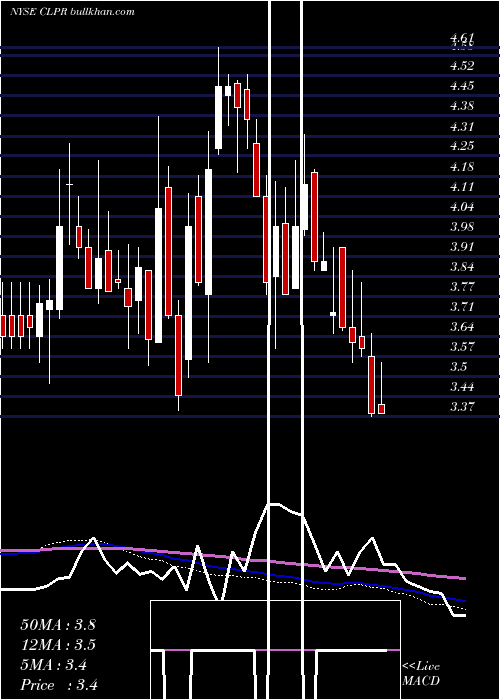
Task: Click the <<Live label
Action: click(421, 667)
